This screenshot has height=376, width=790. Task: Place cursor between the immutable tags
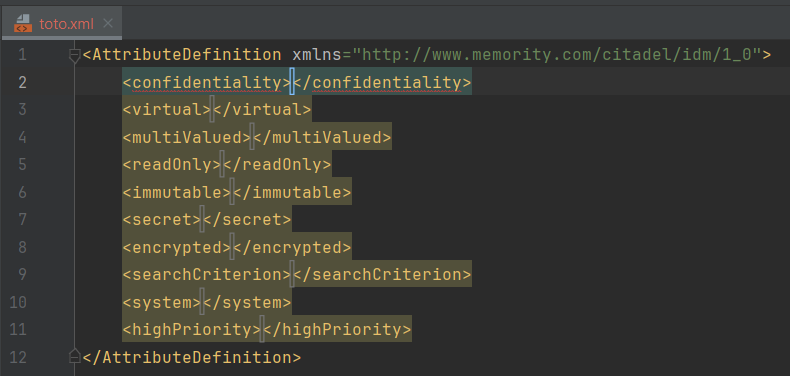tap(232, 192)
